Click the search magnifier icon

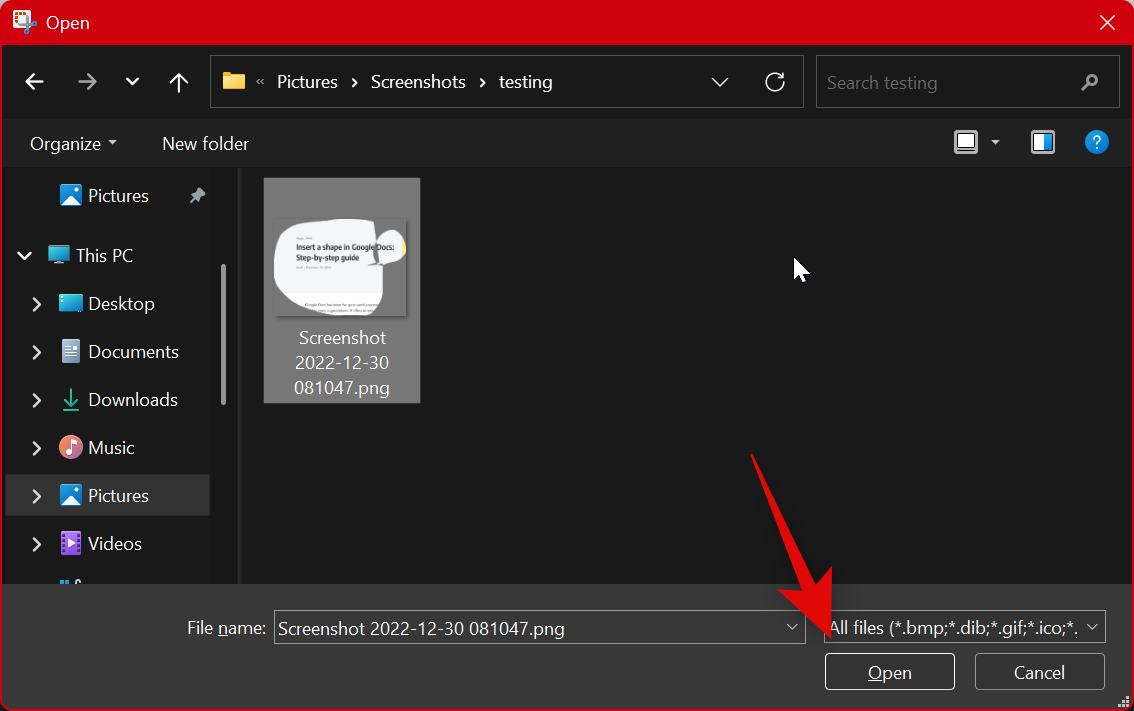(1089, 82)
